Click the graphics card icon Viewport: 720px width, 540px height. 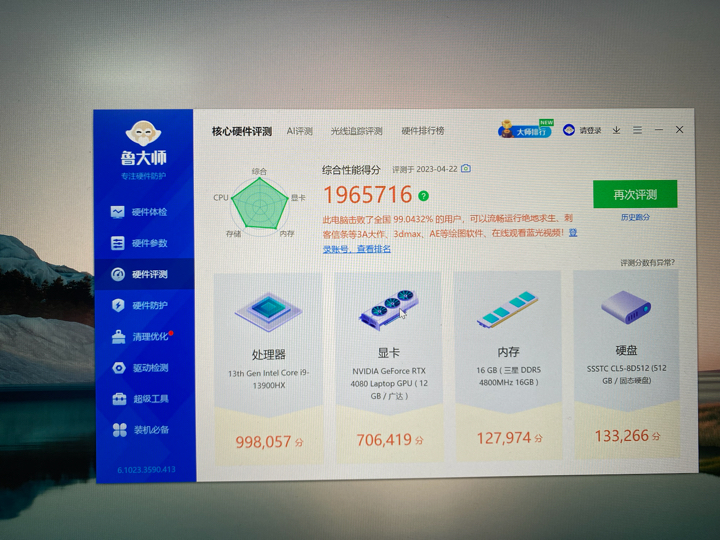pos(389,309)
